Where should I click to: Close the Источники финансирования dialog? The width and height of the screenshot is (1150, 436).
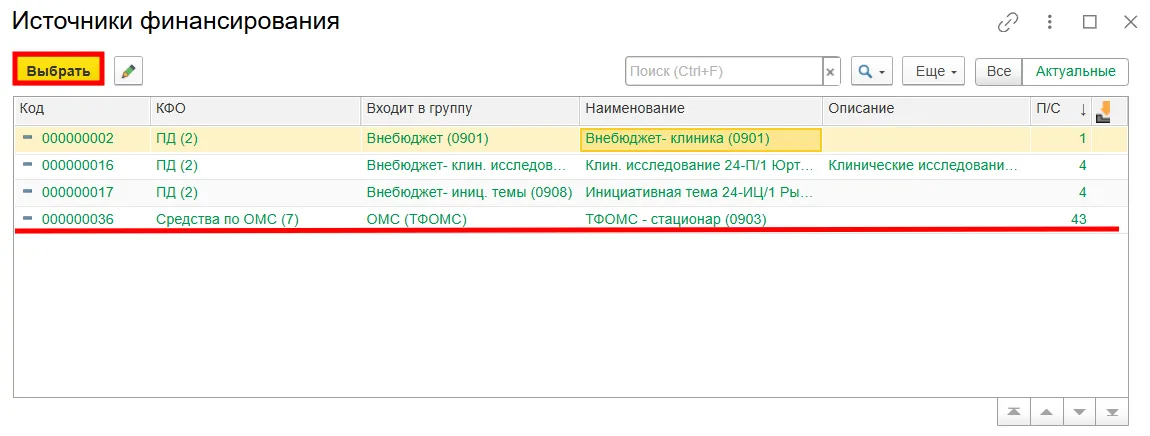click(1130, 22)
